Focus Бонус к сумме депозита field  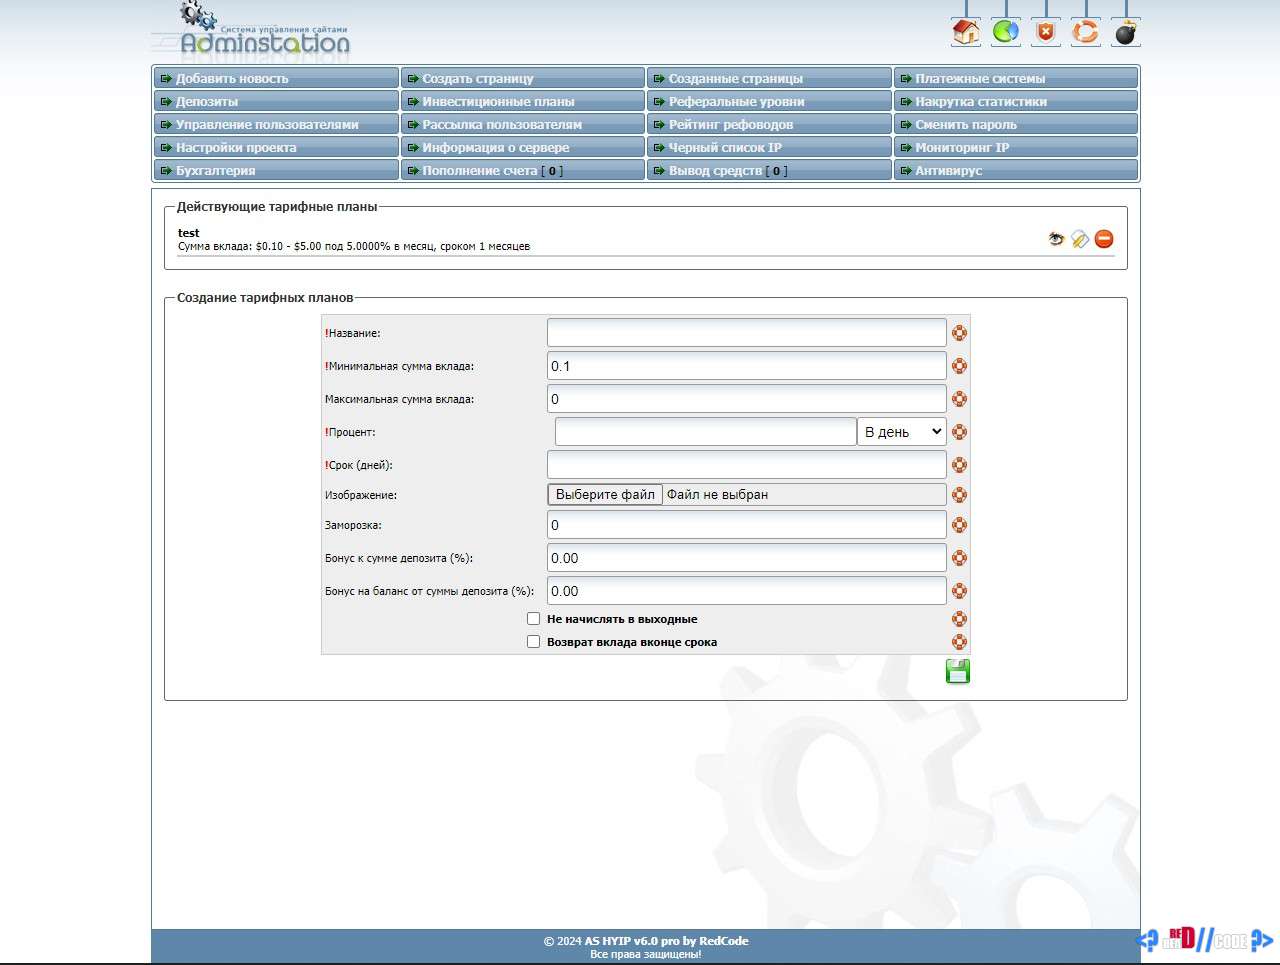tap(746, 558)
